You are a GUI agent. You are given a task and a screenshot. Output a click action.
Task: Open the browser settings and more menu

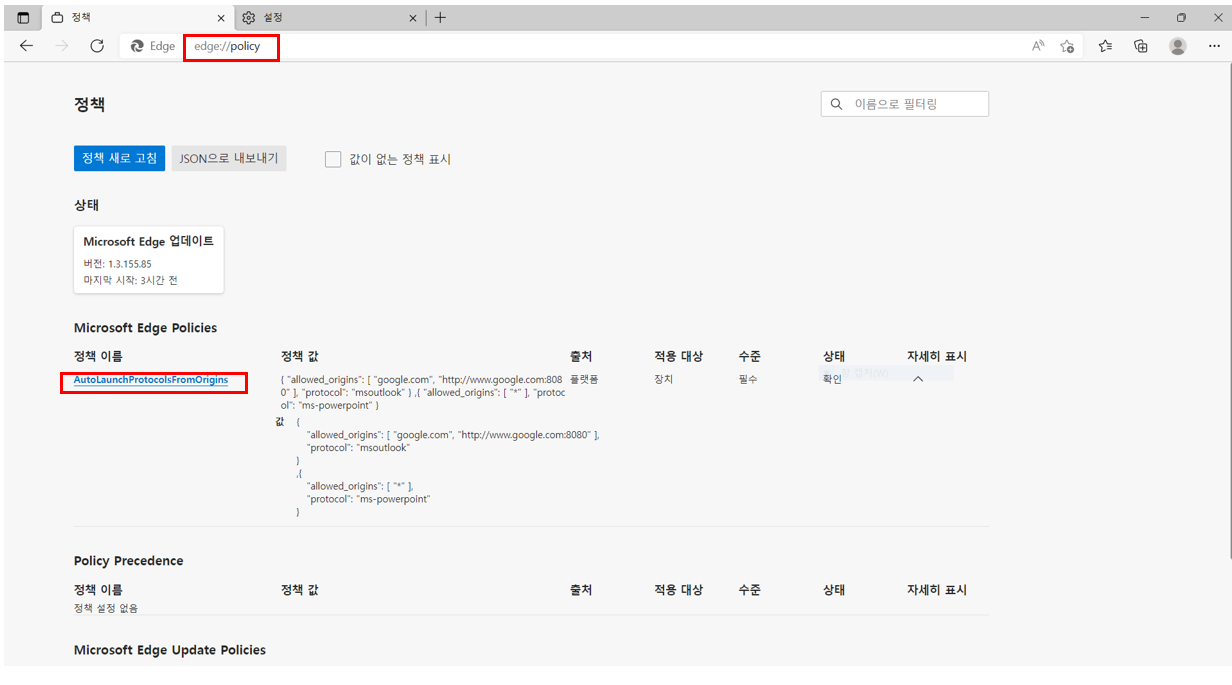point(1213,46)
